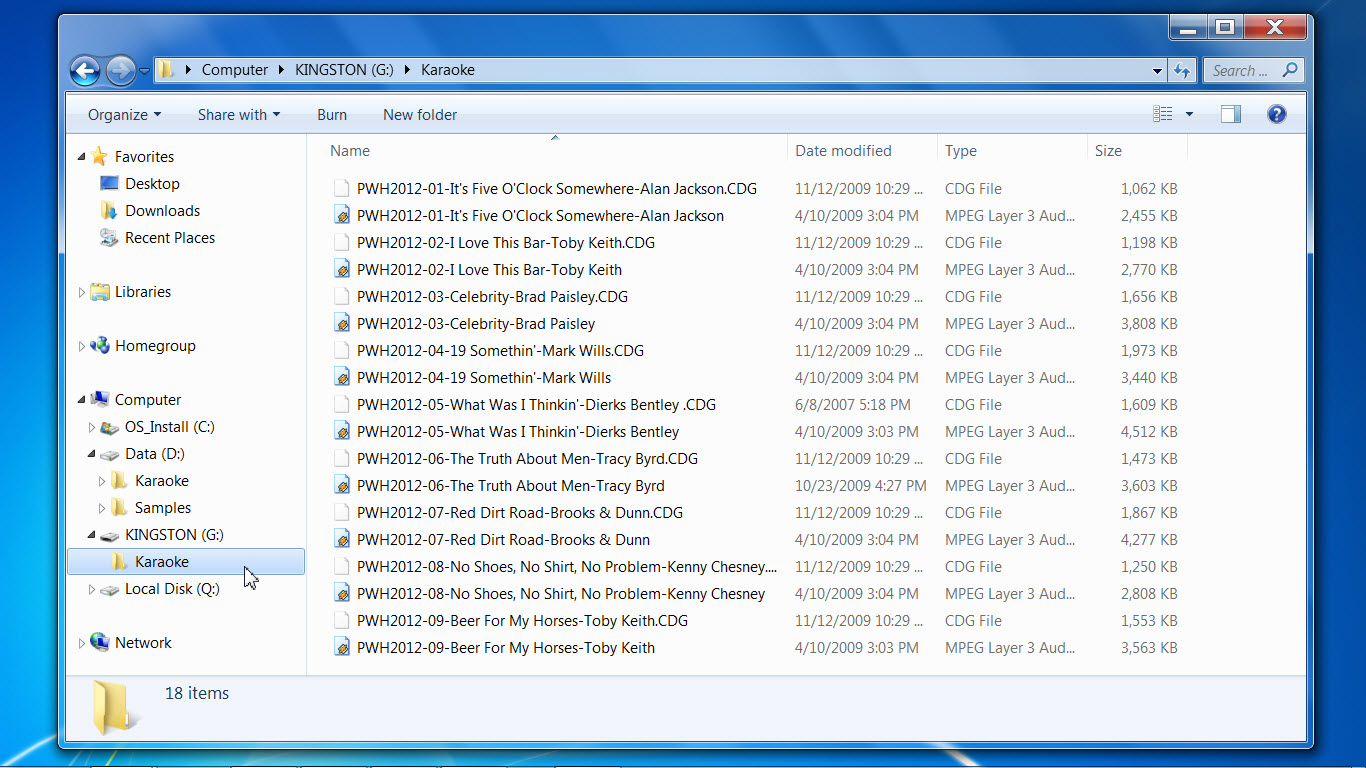Select the Homegroup icon

(x=99, y=346)
